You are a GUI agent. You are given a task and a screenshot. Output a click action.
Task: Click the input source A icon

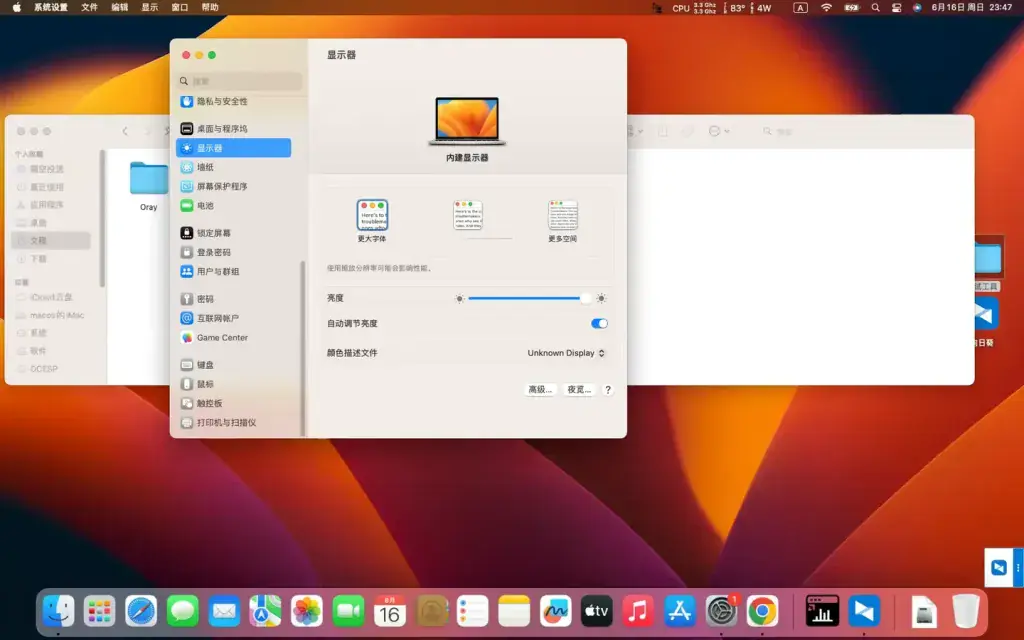pyautogui.click(x=800, y=8)
